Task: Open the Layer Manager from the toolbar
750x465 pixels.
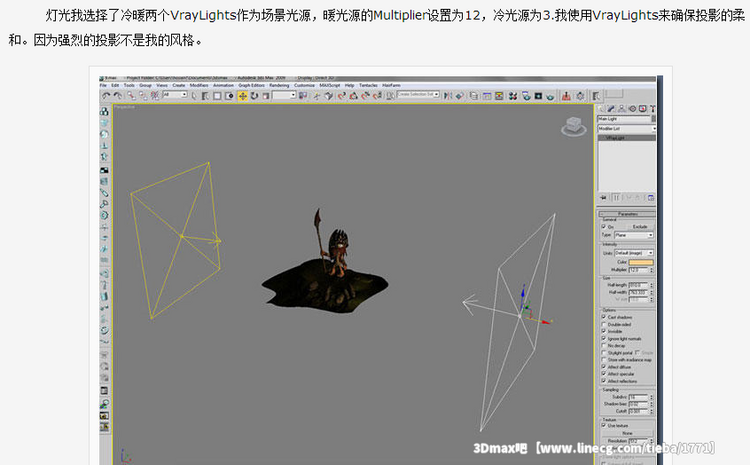Action: click(x=474, y=96)
